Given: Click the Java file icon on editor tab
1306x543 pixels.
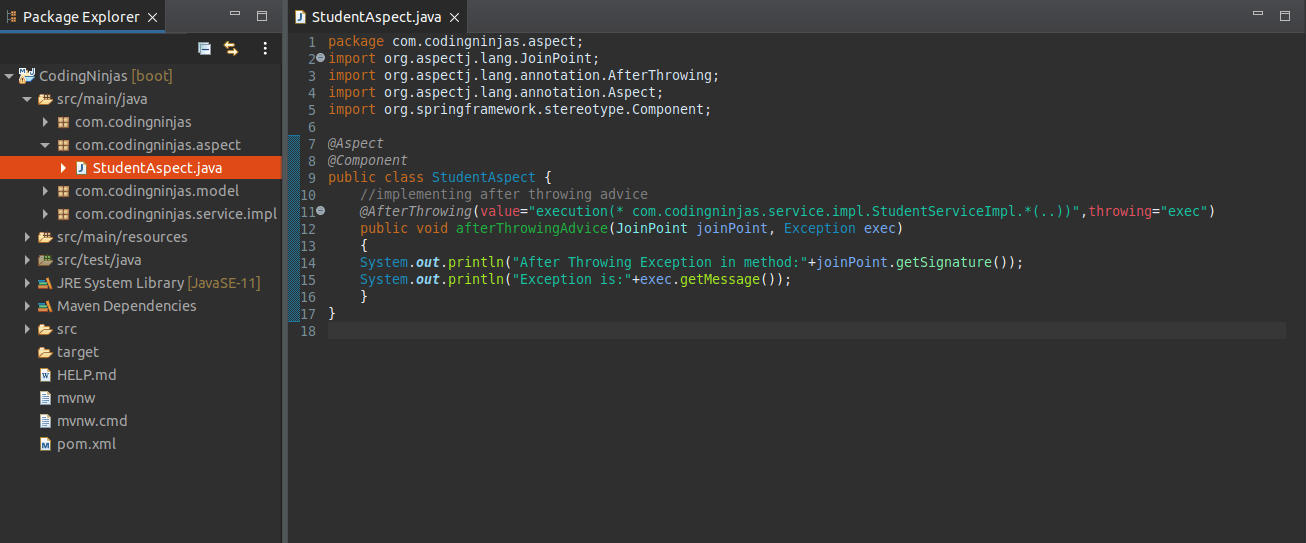Looking at the screenshot, I should (x=300, y=18).
